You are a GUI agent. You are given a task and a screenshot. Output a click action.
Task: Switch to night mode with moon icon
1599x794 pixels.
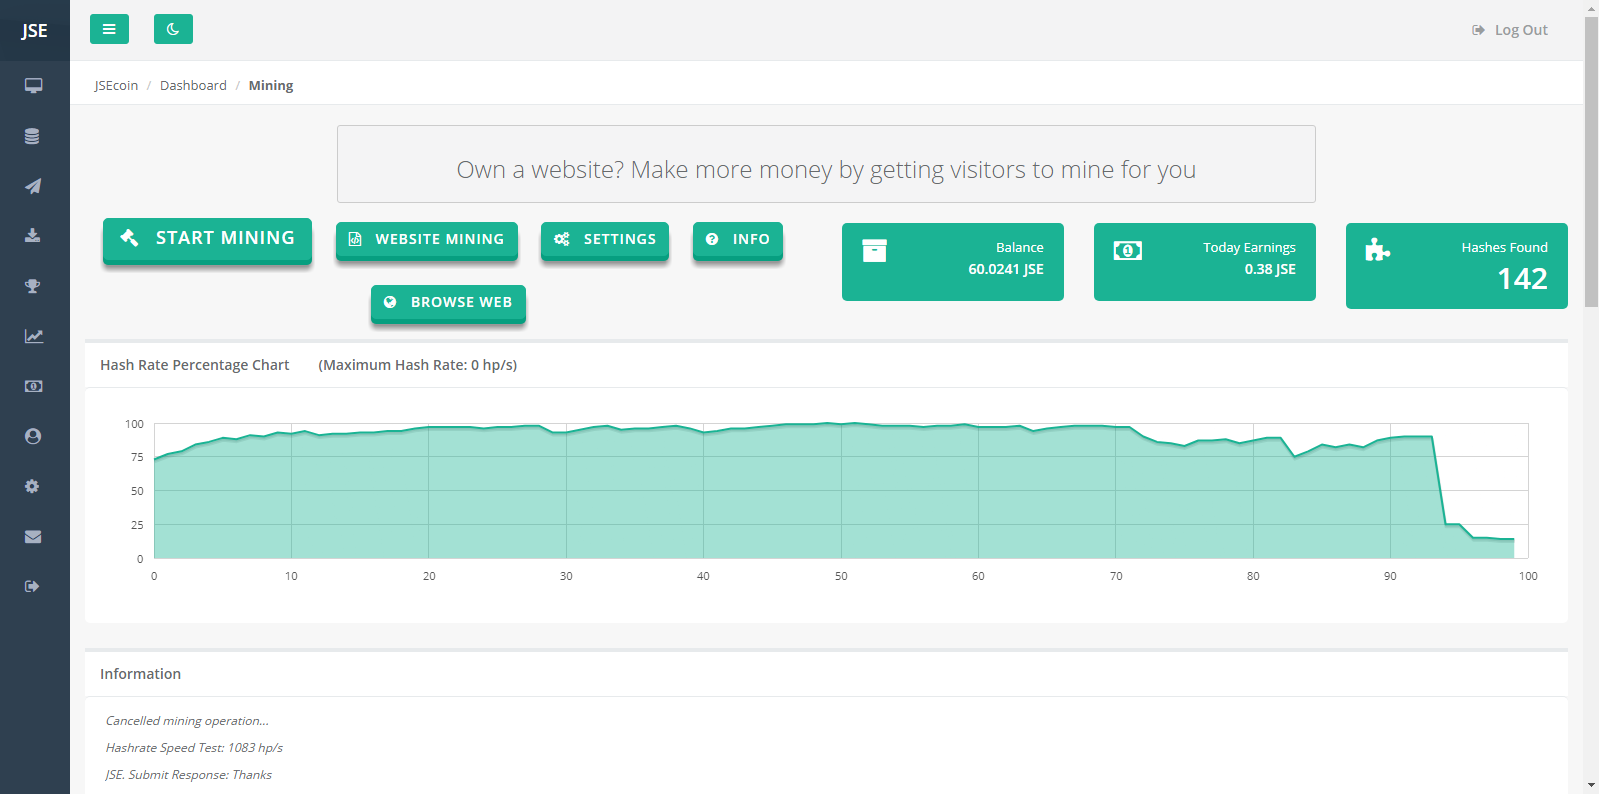click(173, 29)
